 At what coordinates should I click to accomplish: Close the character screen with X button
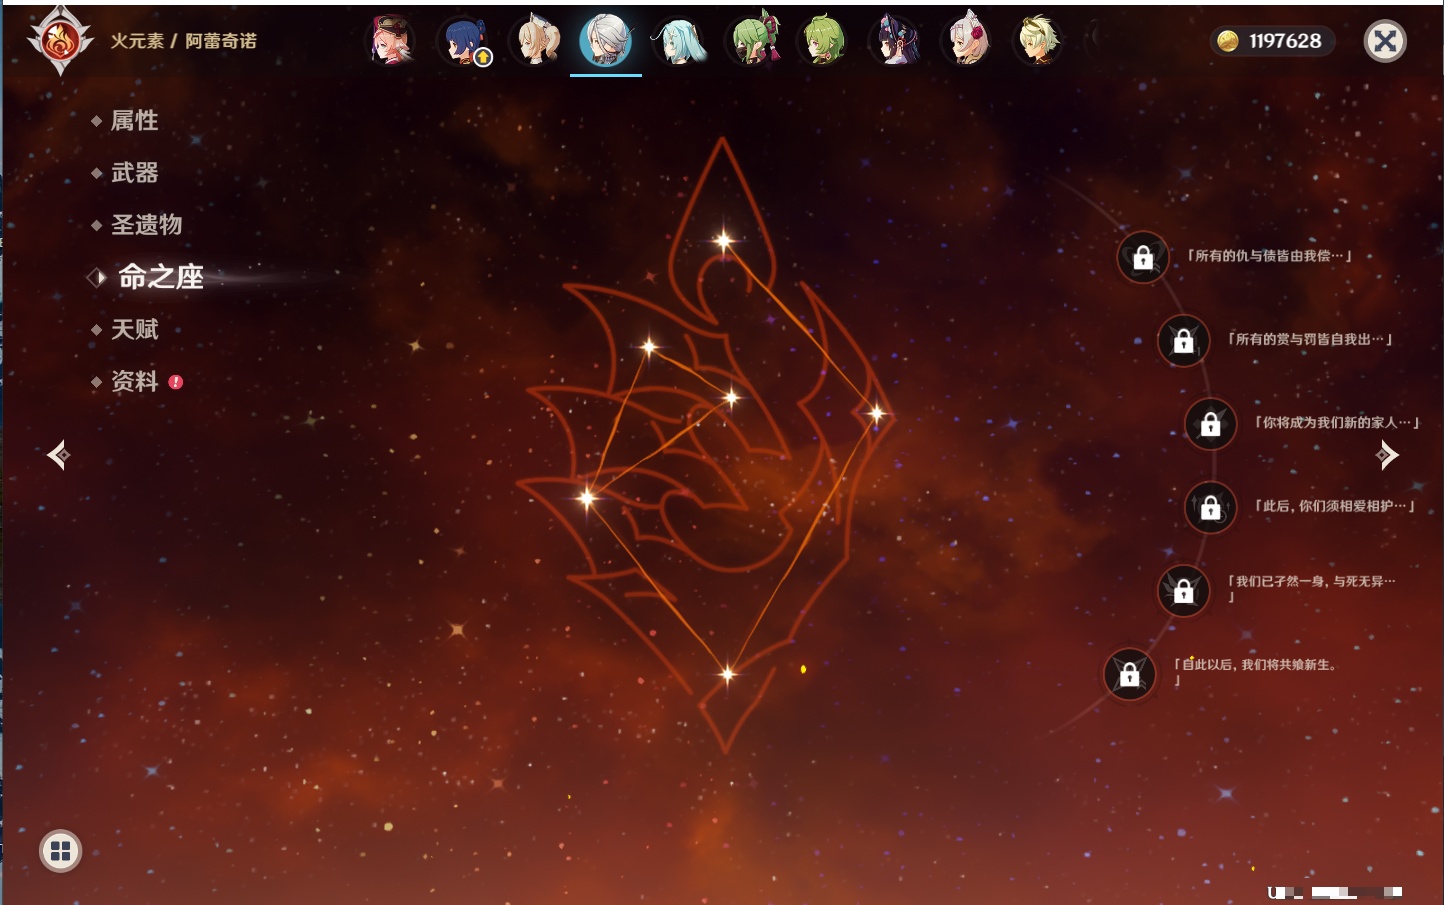pyautogui.click(x=1385, y=41)
